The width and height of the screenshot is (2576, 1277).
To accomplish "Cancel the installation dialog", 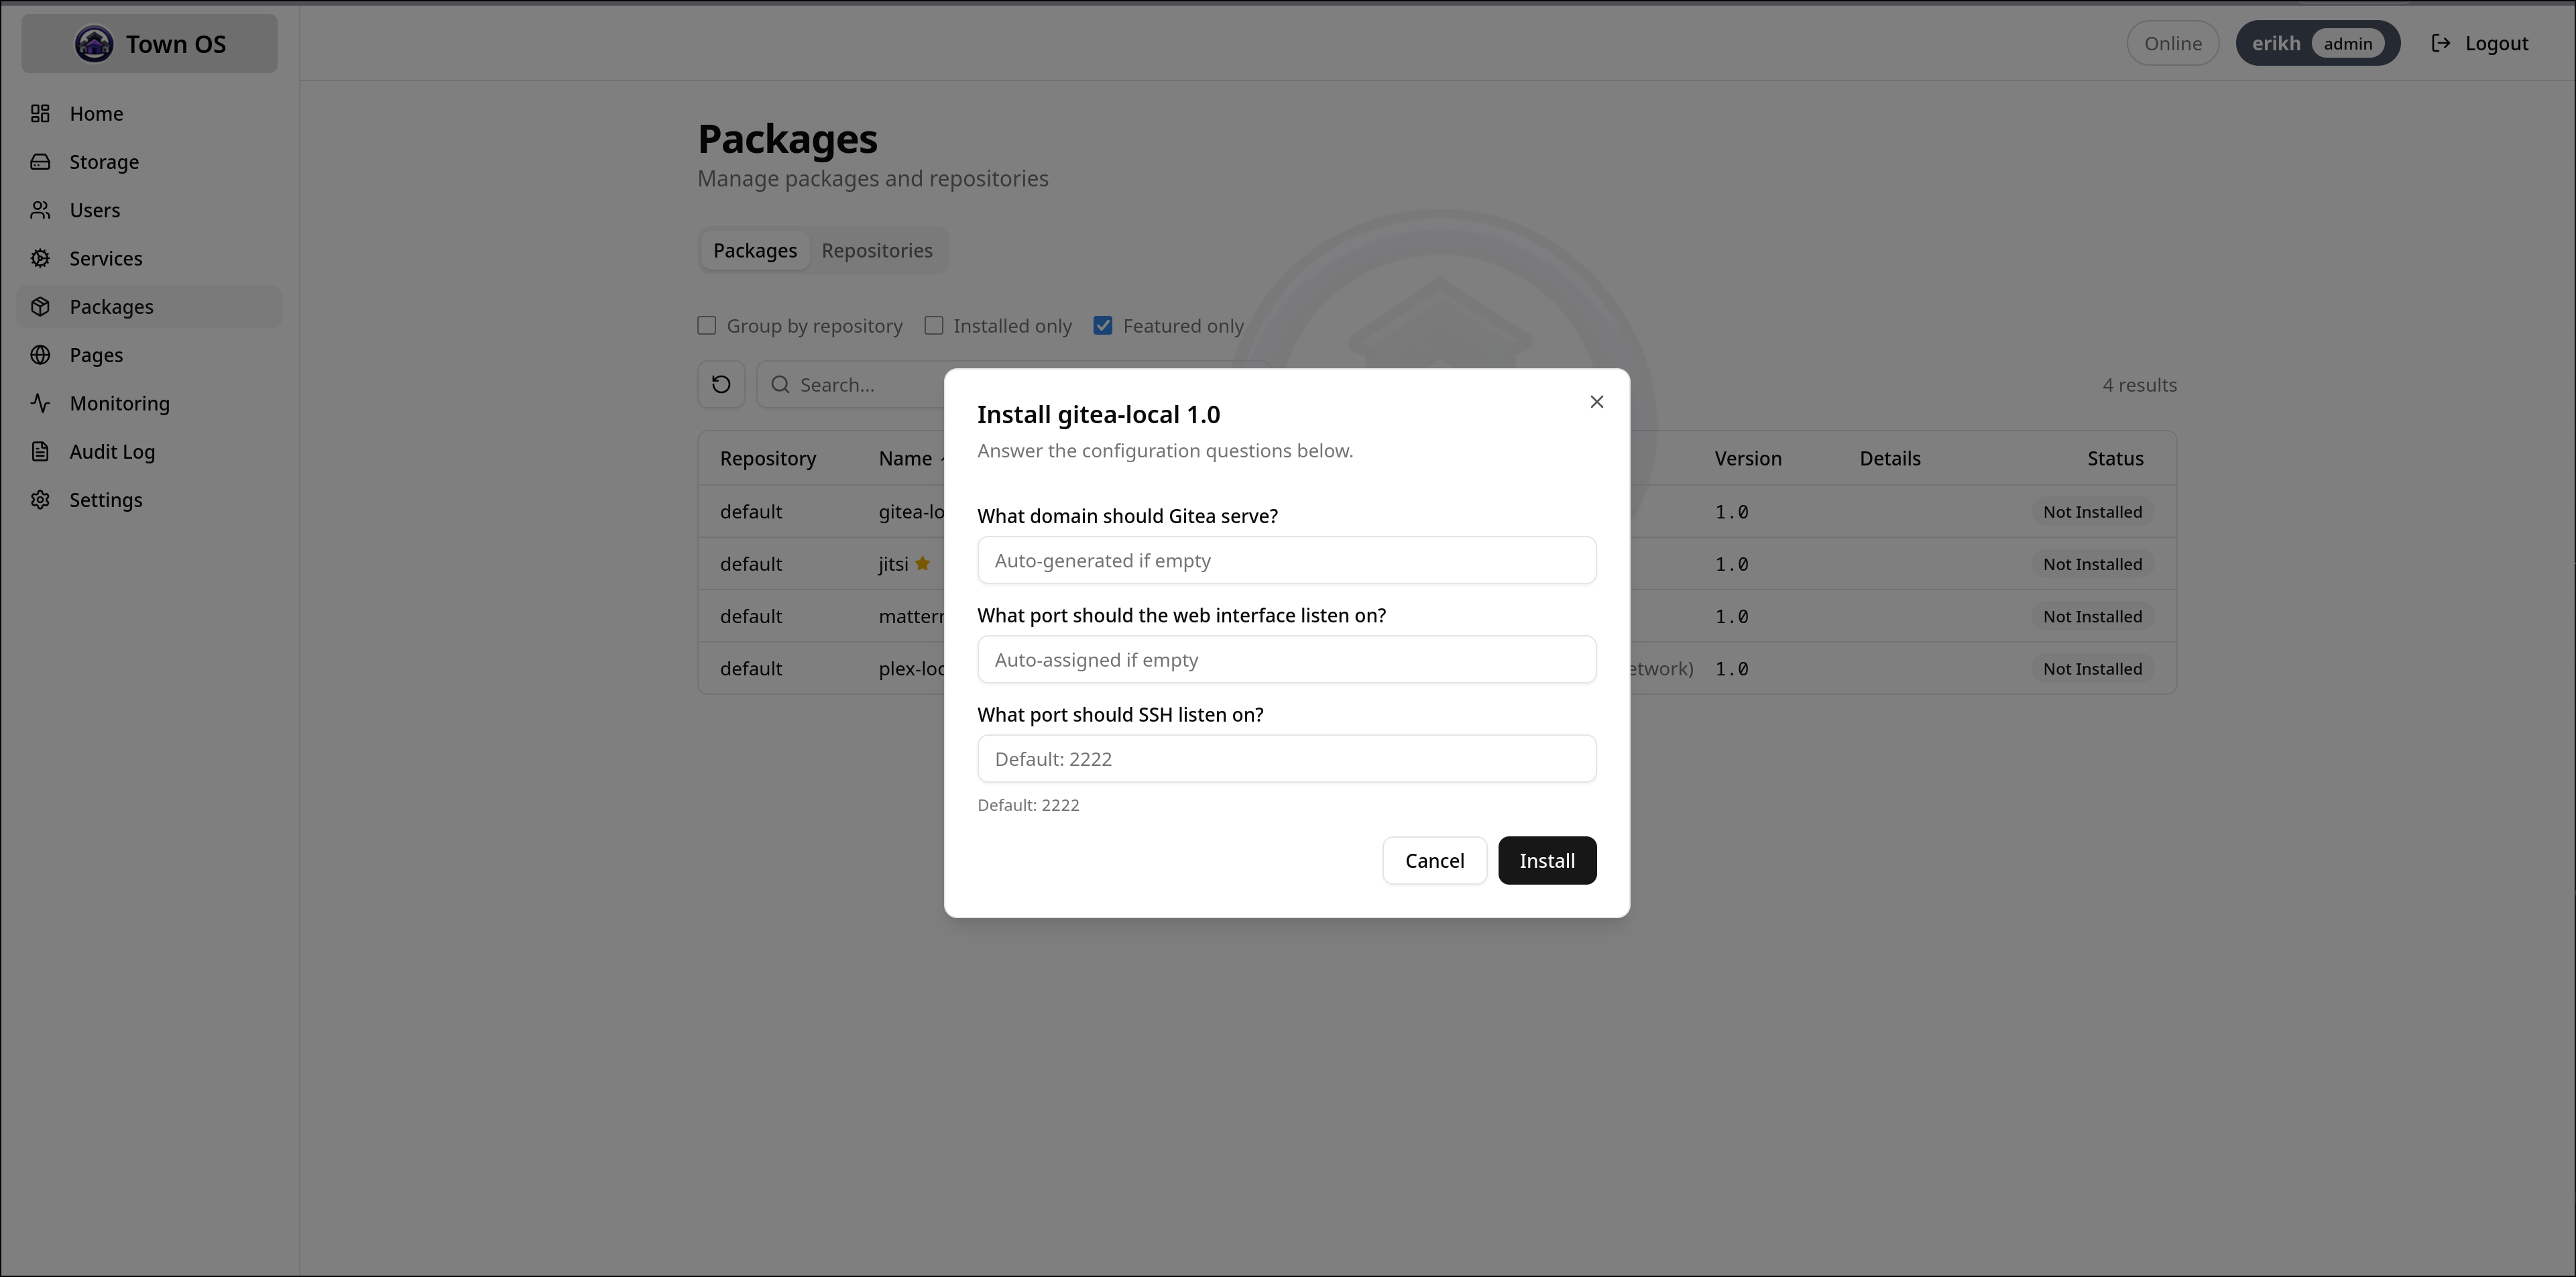I will tap(1434, 860).
